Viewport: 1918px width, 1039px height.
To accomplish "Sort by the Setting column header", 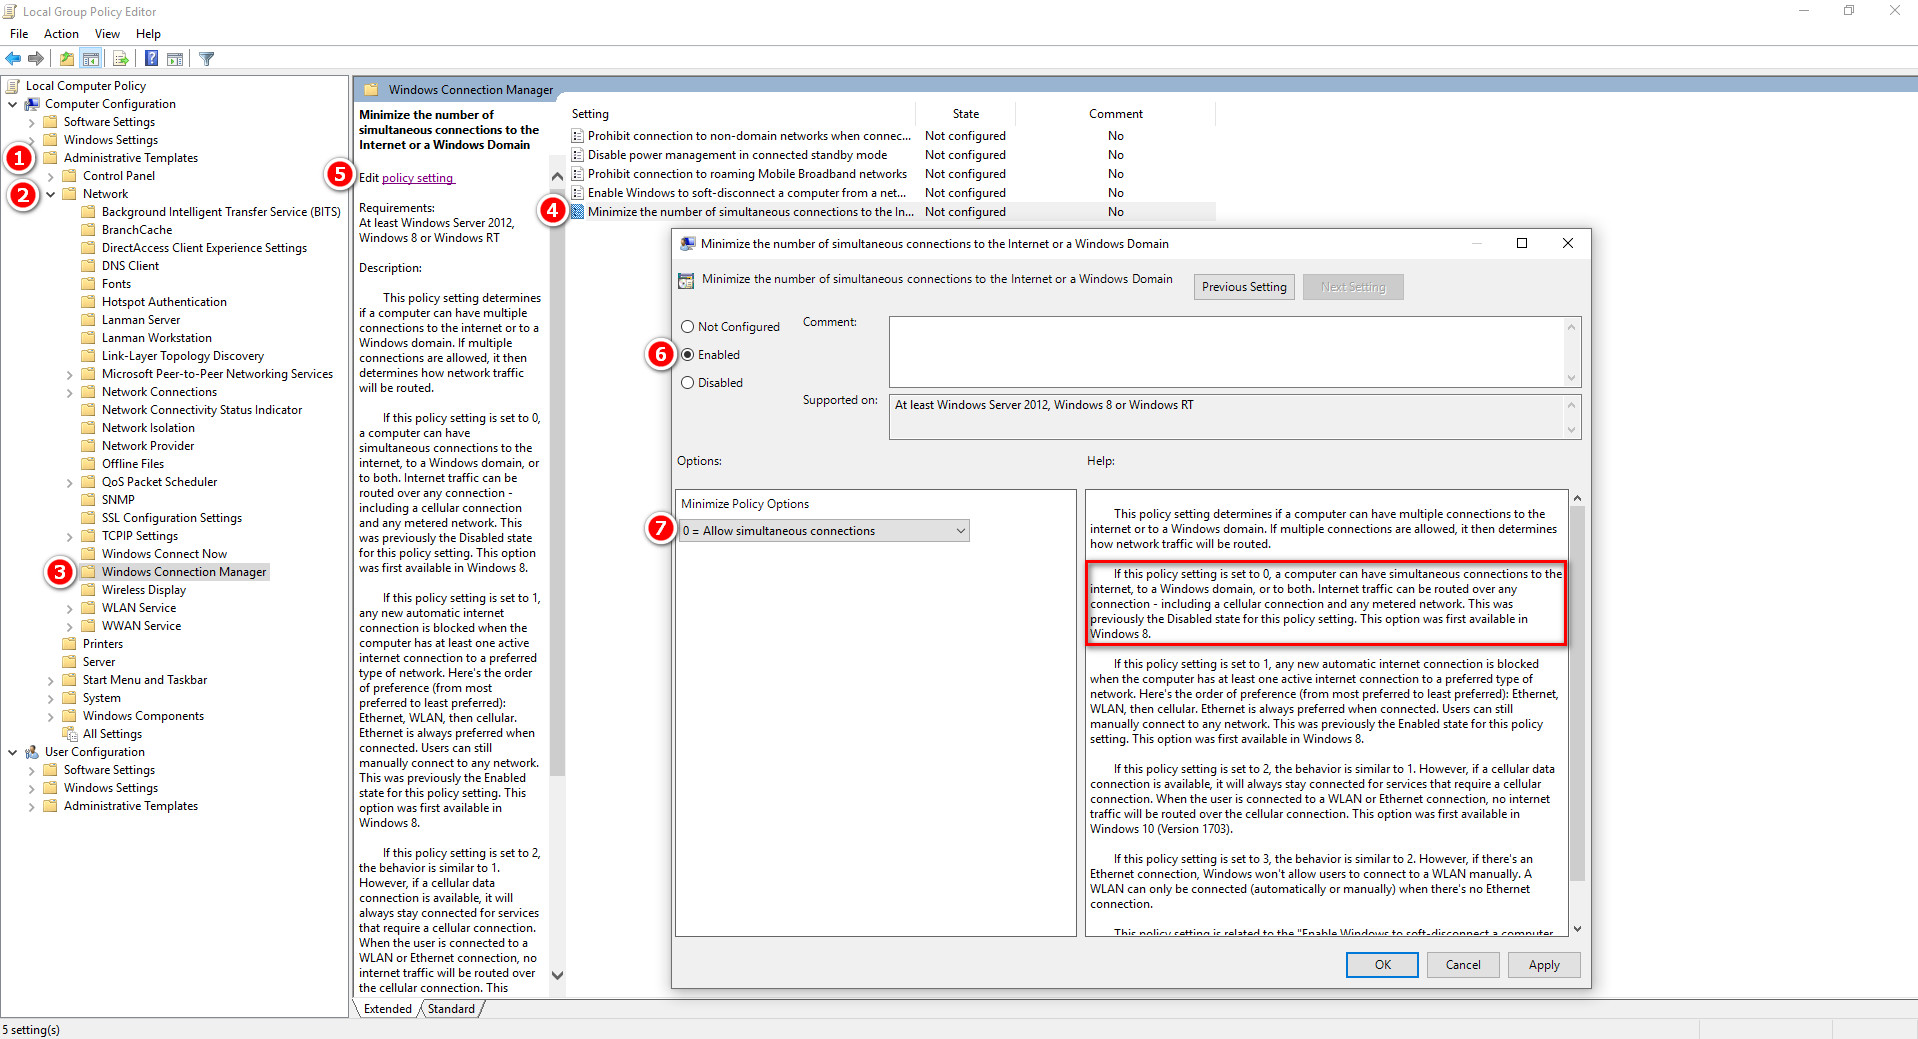I will coord(742,114).
